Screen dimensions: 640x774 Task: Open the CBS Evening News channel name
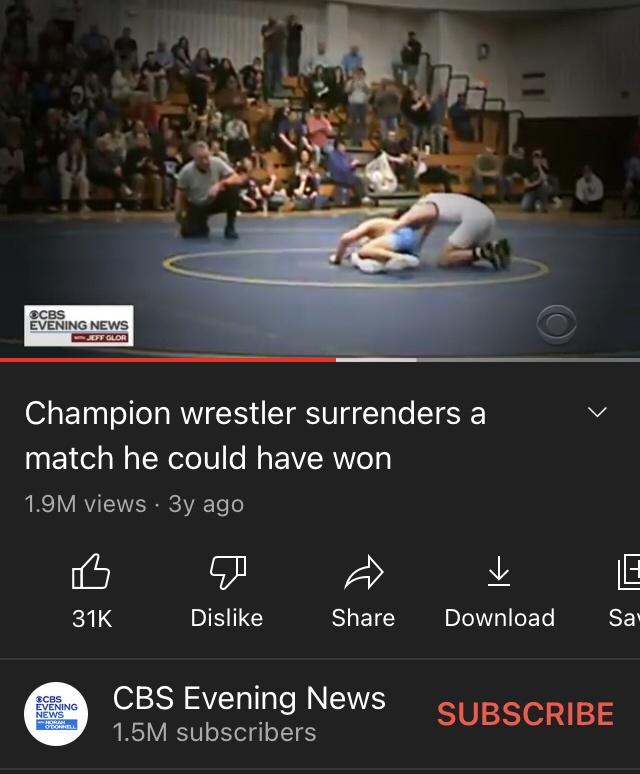point(249,698)
